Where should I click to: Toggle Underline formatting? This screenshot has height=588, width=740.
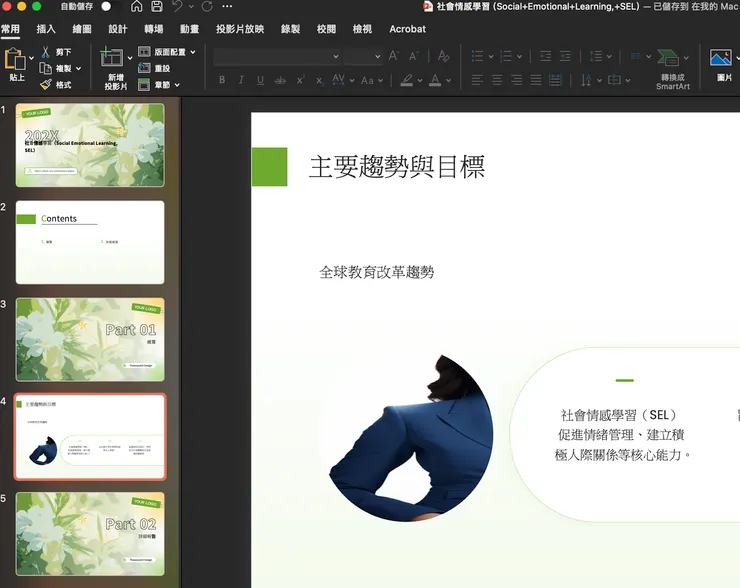coord(260,80)
